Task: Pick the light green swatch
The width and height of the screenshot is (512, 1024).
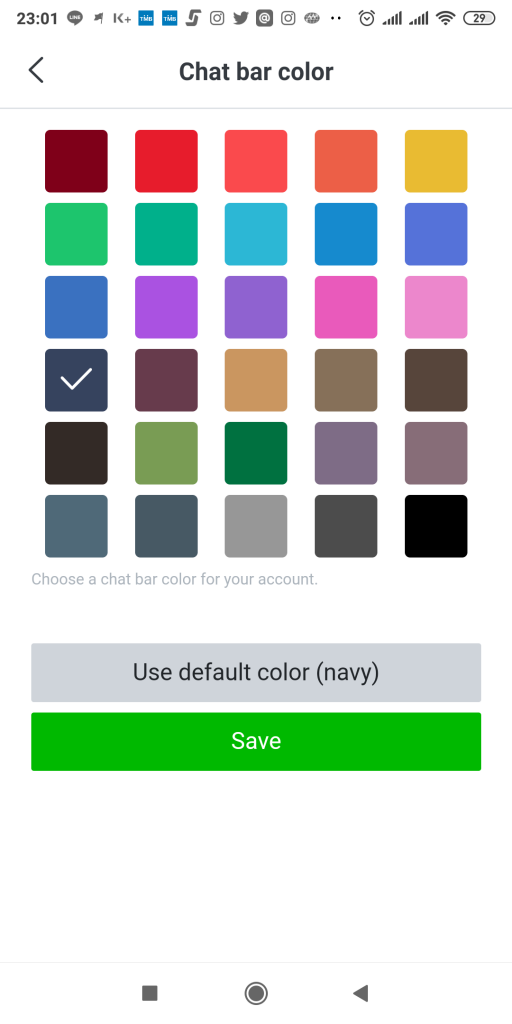Action: pos(76,234)
